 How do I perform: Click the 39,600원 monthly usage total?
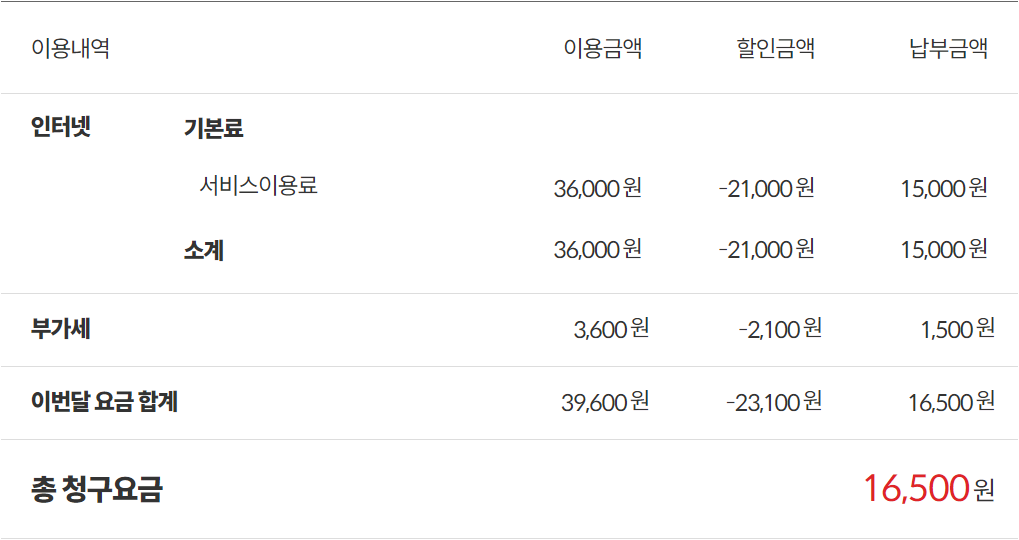[x=605, y=402]
